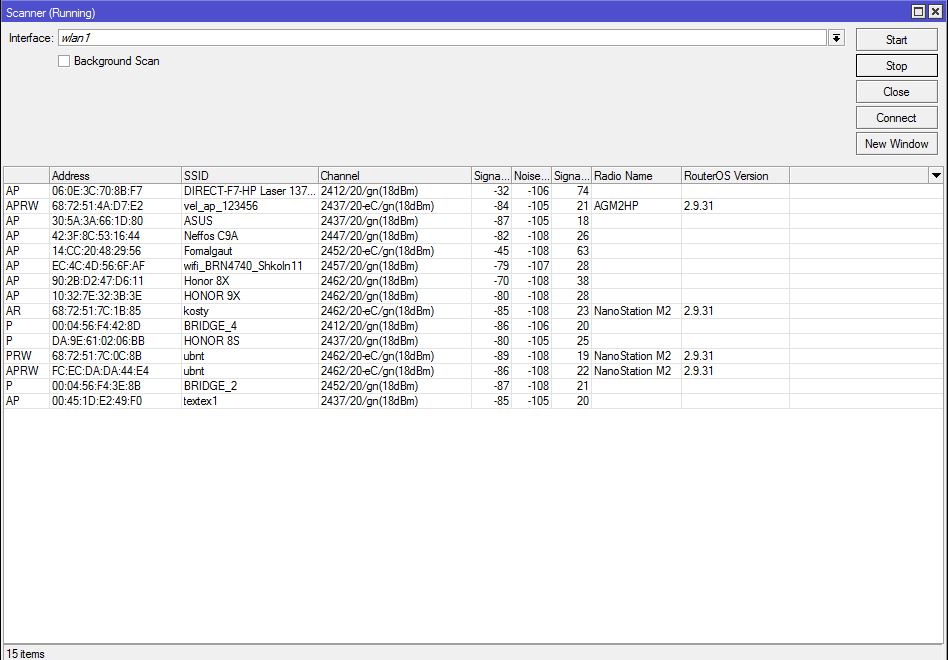
Task: Click the Start scan button
Action: [x=897, y=40]
